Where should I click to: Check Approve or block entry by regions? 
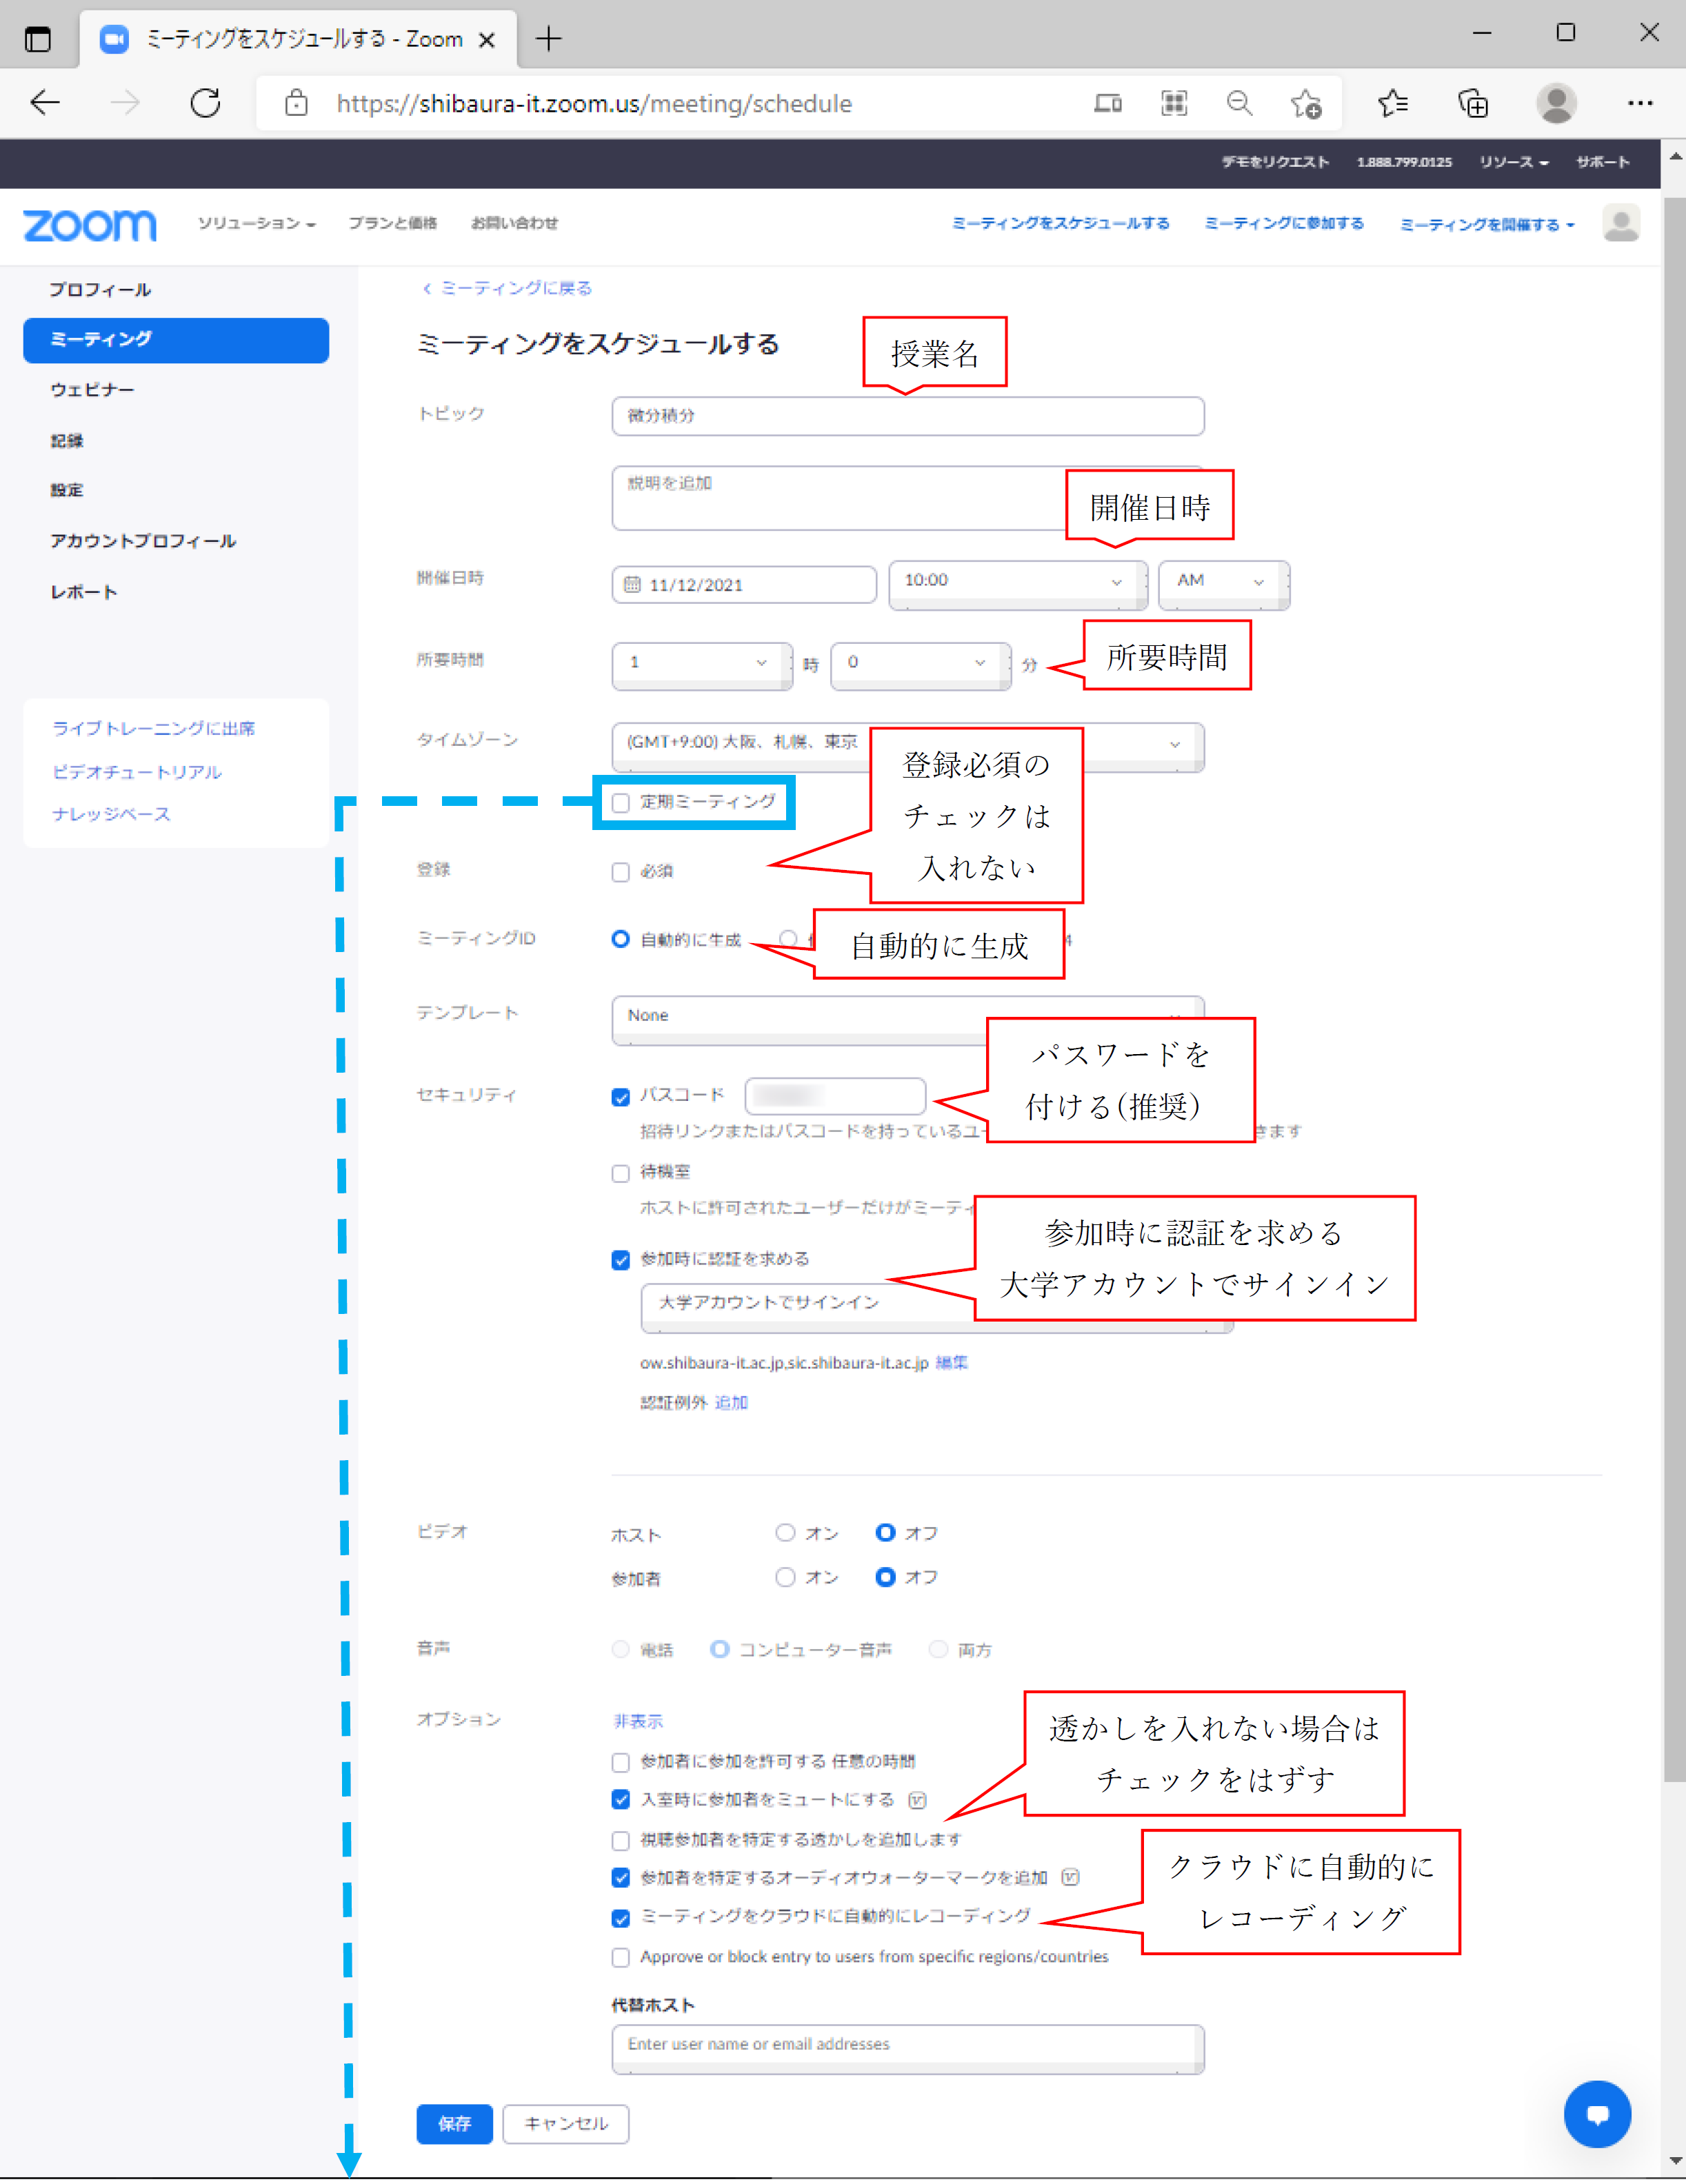(621, 1957)
